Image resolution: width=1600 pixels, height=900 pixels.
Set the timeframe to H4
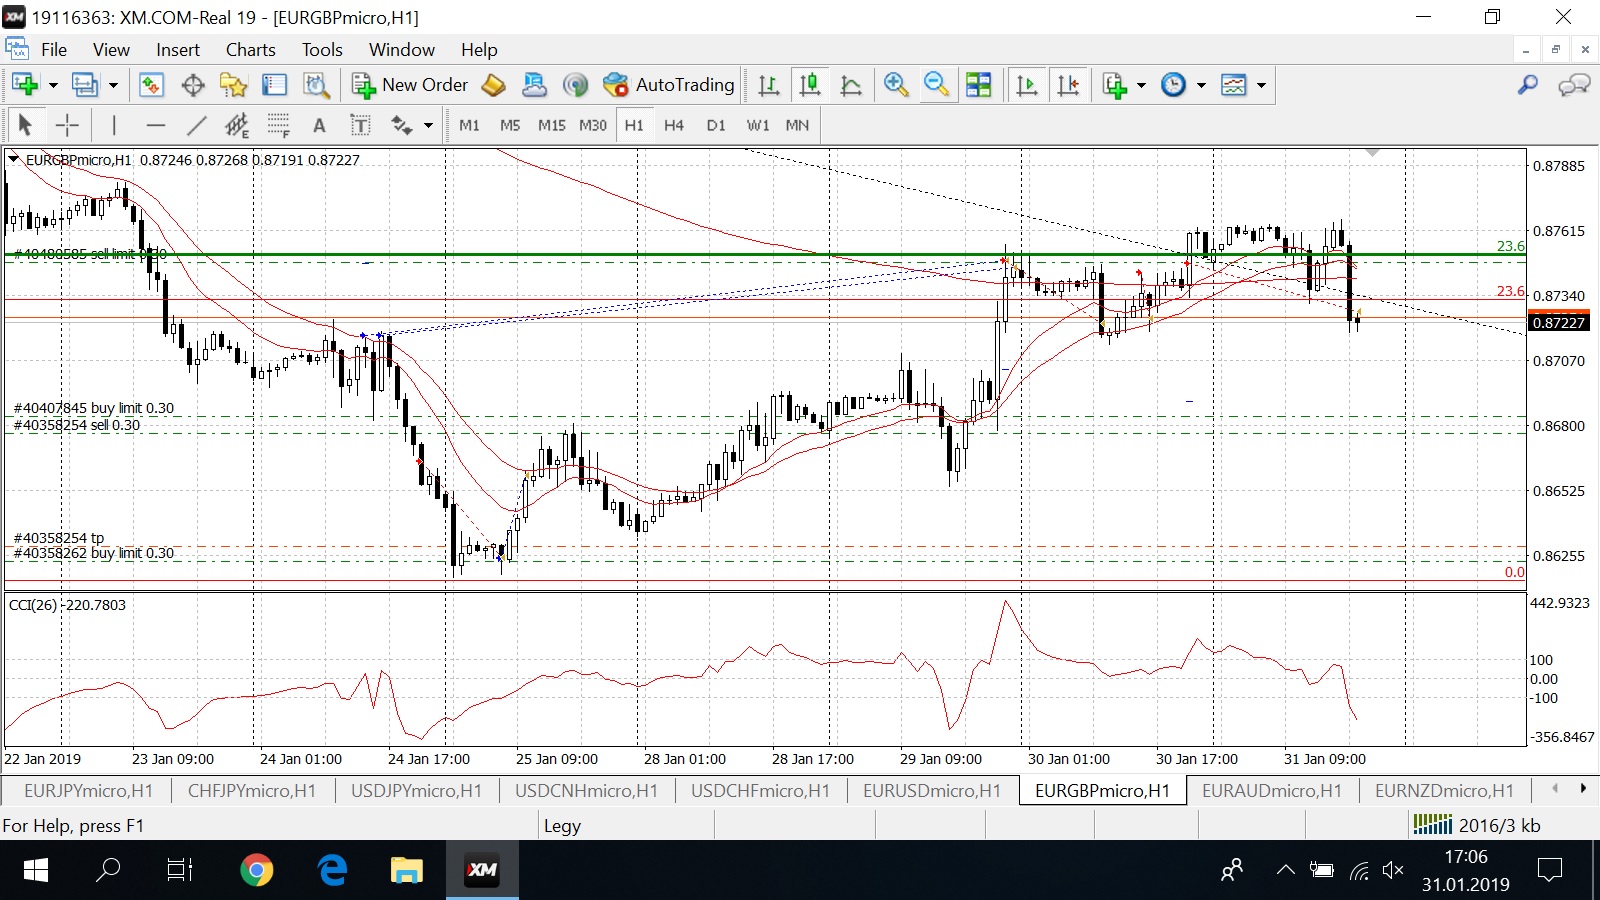point(674,125)
